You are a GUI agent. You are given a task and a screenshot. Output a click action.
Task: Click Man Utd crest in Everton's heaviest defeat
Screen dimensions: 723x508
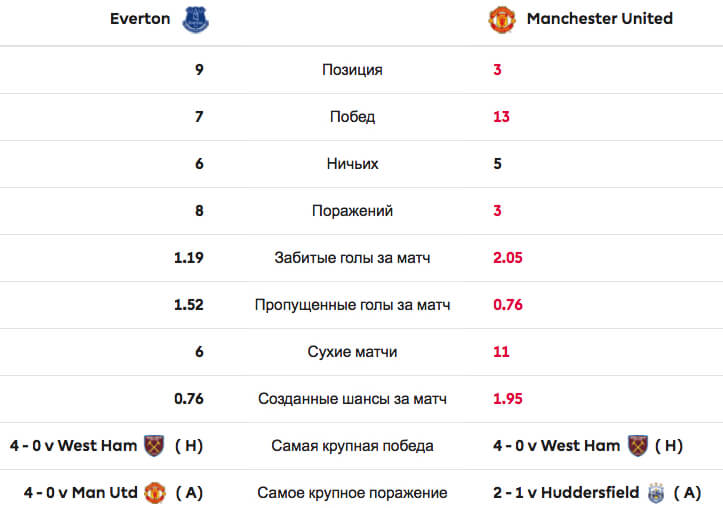tap(155, 493)
